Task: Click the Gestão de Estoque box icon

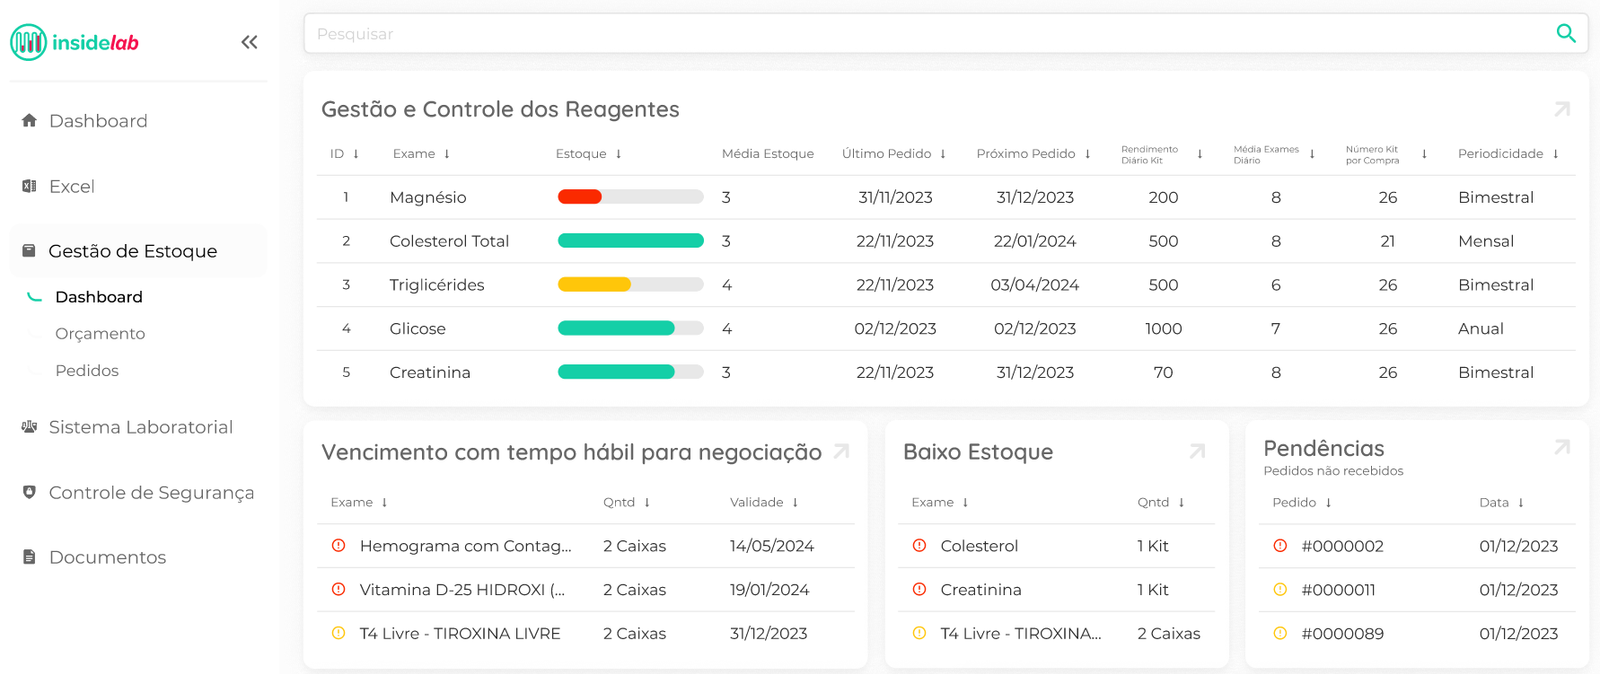Action: coord(29,251)
